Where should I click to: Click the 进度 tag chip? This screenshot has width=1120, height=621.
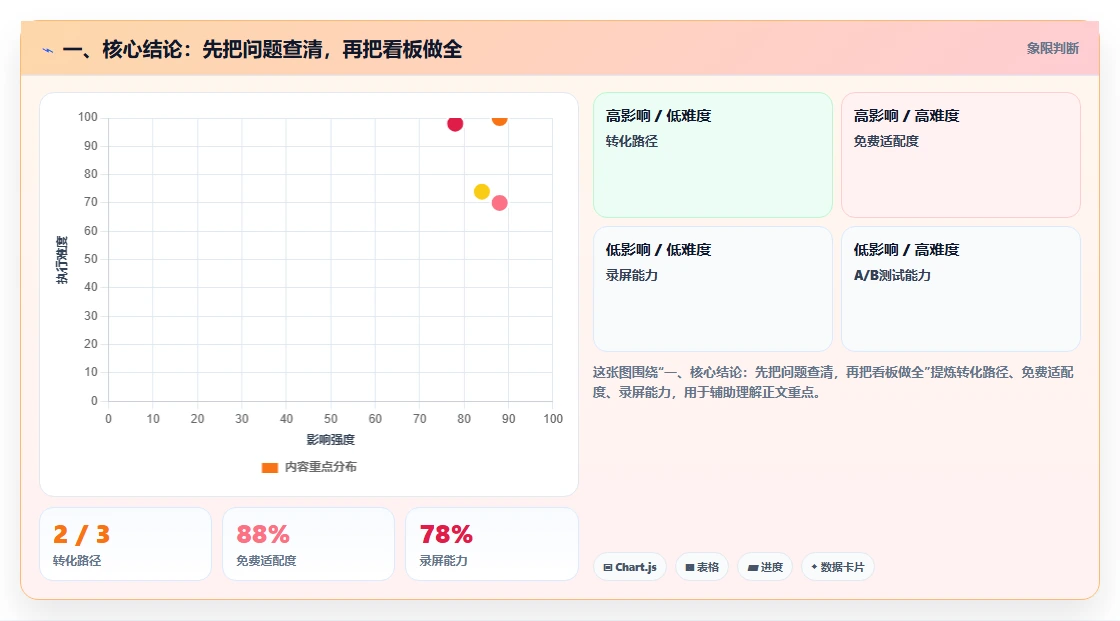tap(764, 567)
